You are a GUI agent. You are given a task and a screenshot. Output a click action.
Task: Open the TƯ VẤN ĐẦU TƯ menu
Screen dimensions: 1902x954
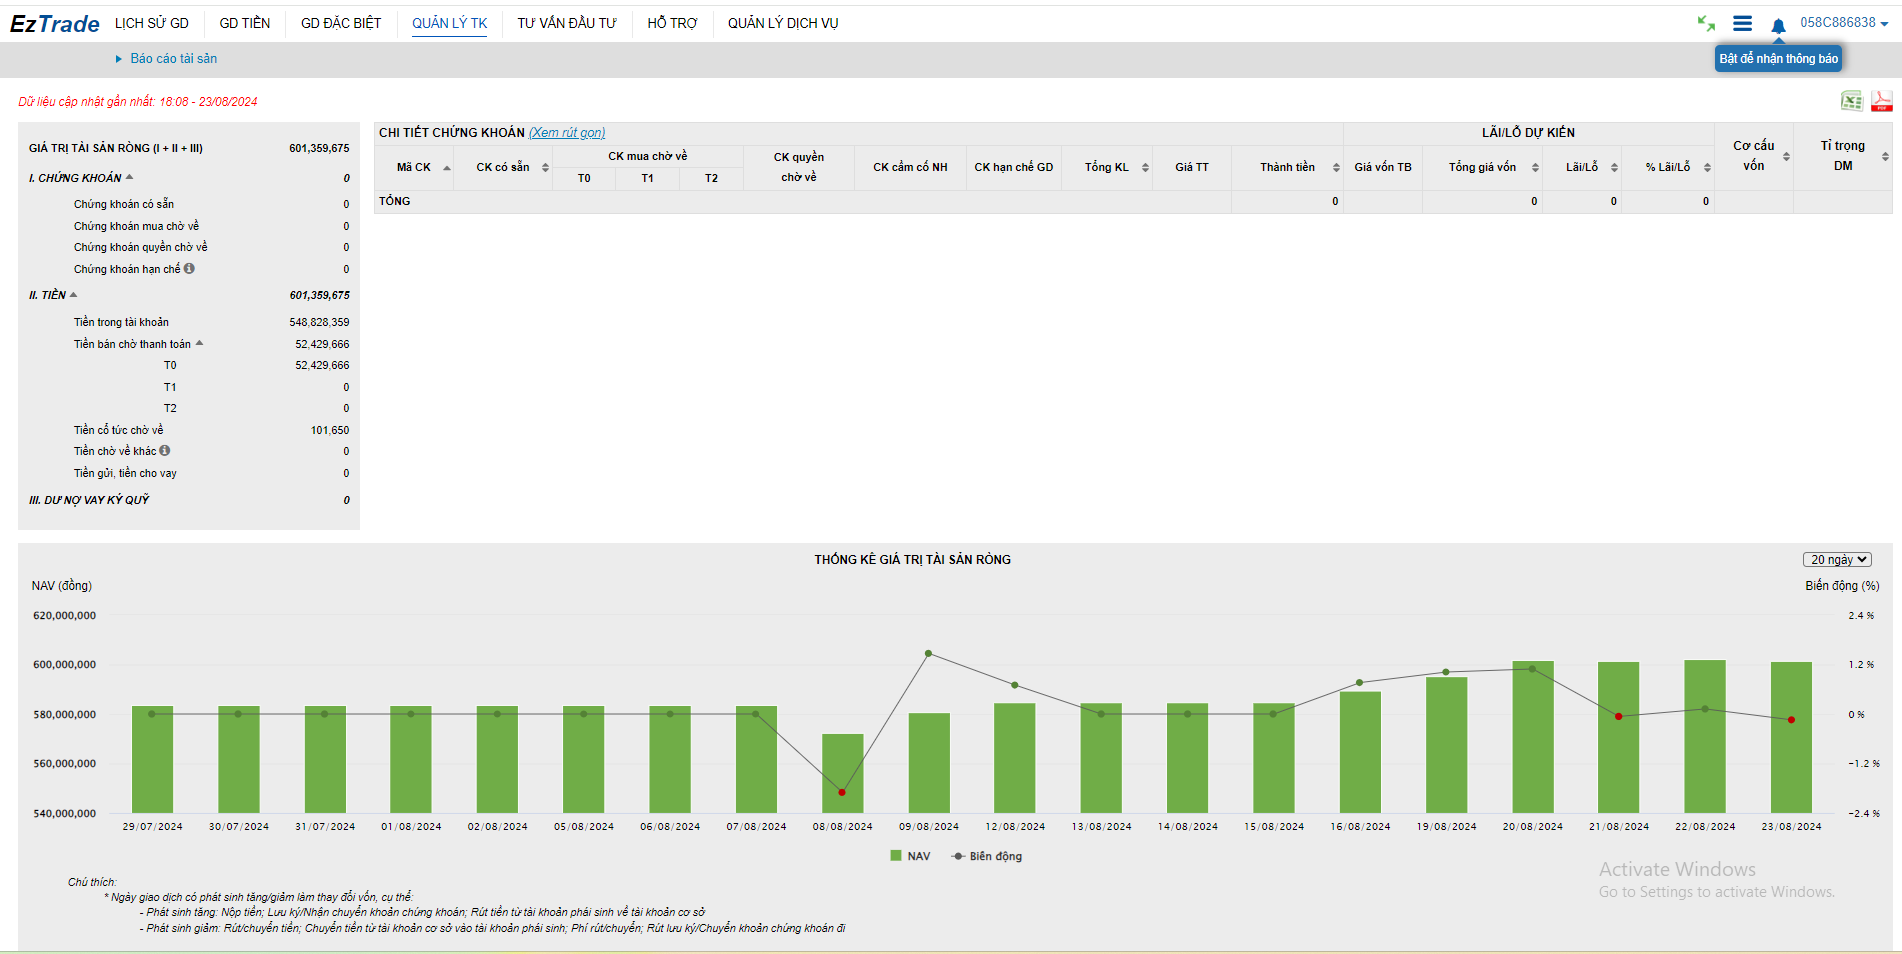coord(567,23)
